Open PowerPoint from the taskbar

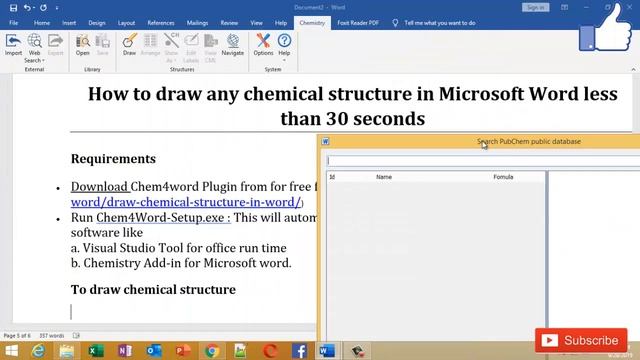[183, 351]
